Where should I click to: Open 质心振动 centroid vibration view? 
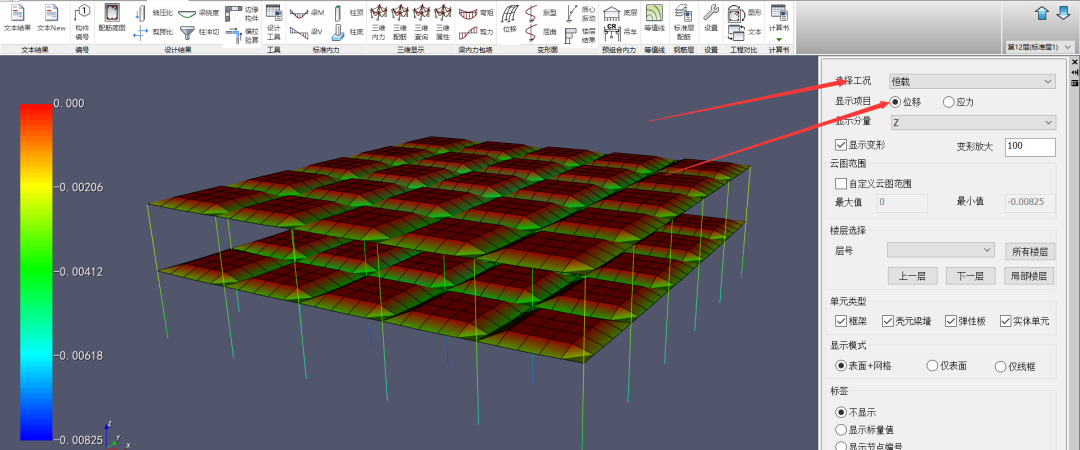580,13
